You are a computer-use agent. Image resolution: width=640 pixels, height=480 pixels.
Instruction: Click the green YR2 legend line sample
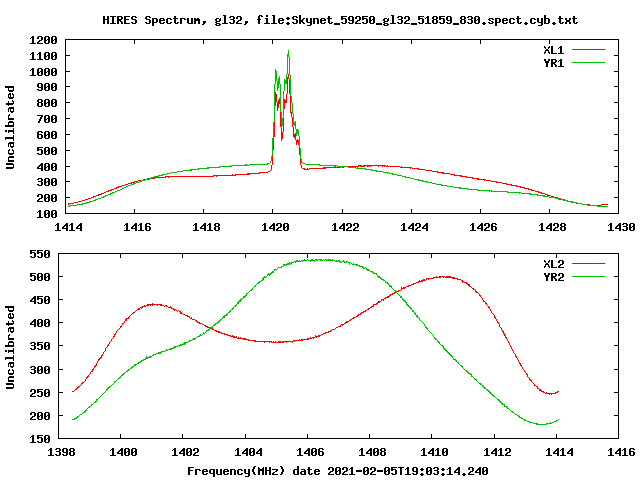(x=588, y=276)
